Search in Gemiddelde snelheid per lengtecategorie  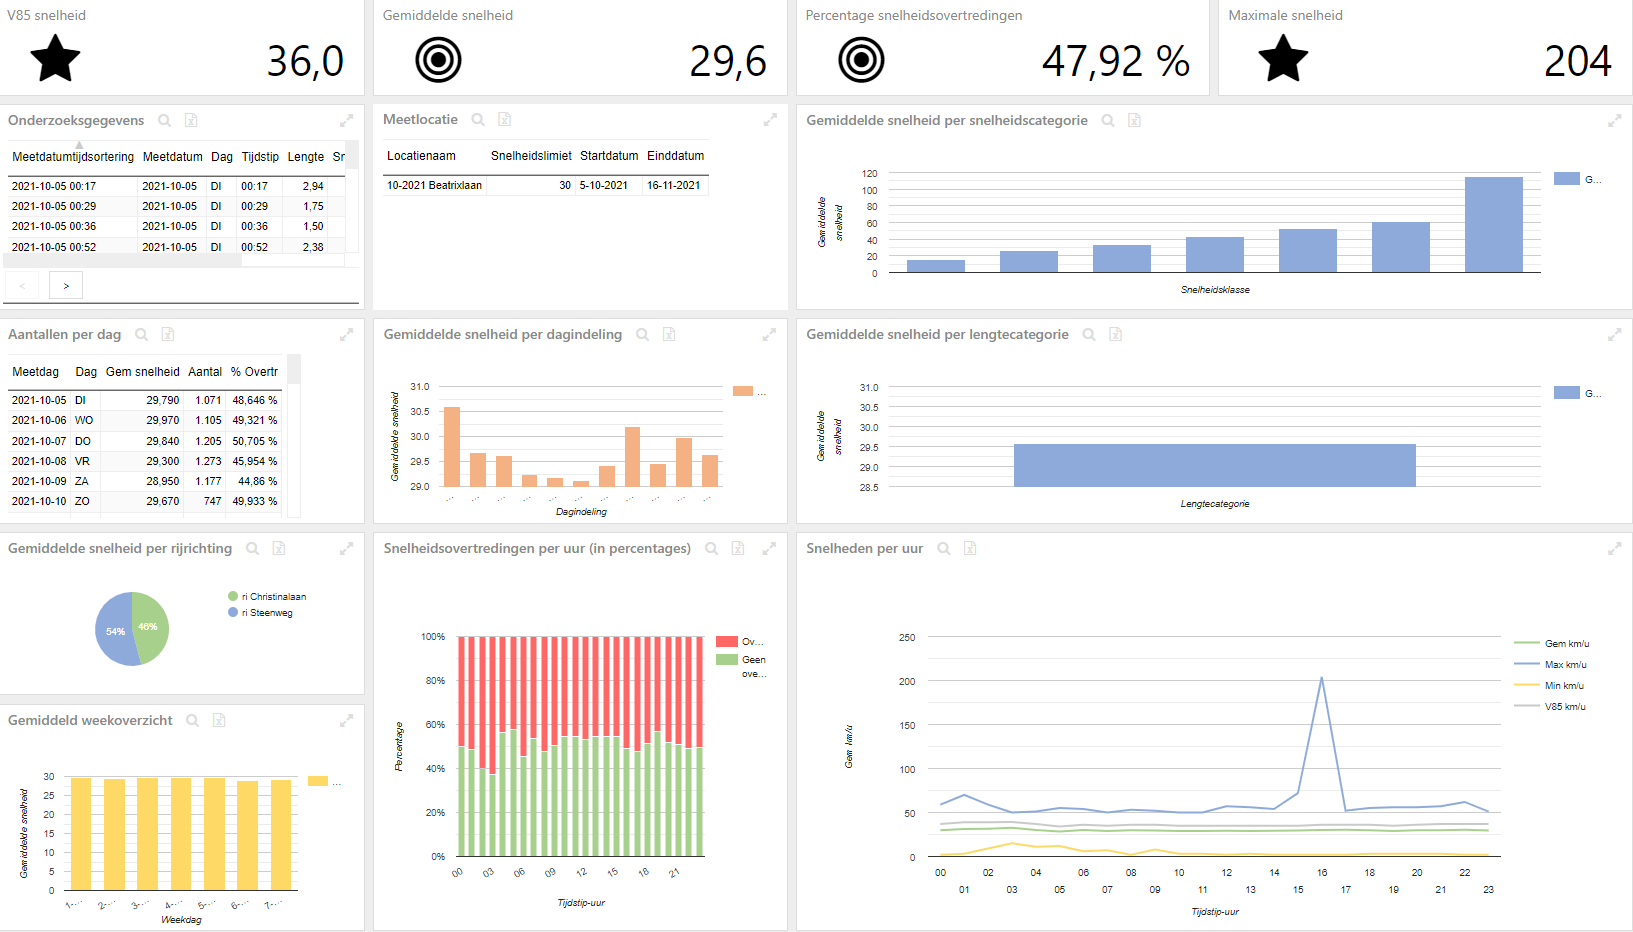(1089, 334)
